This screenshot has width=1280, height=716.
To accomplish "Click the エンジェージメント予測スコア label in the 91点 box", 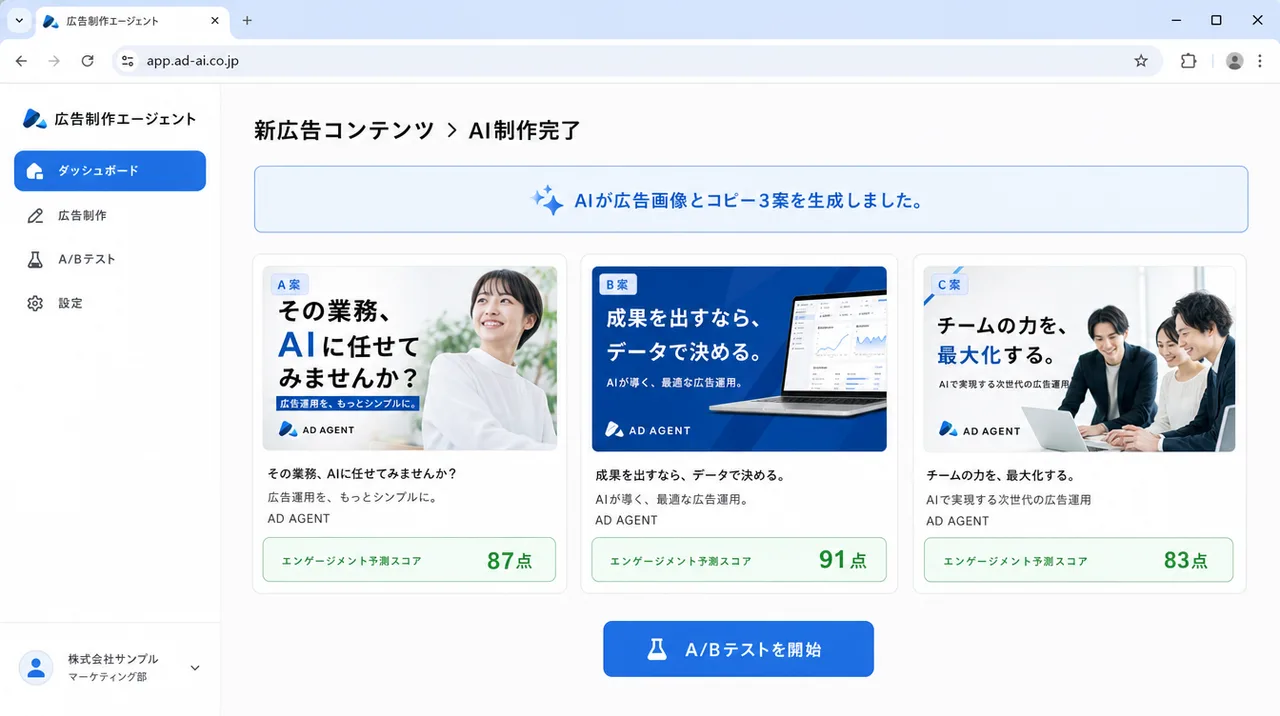I will click(x=681, y=561).
